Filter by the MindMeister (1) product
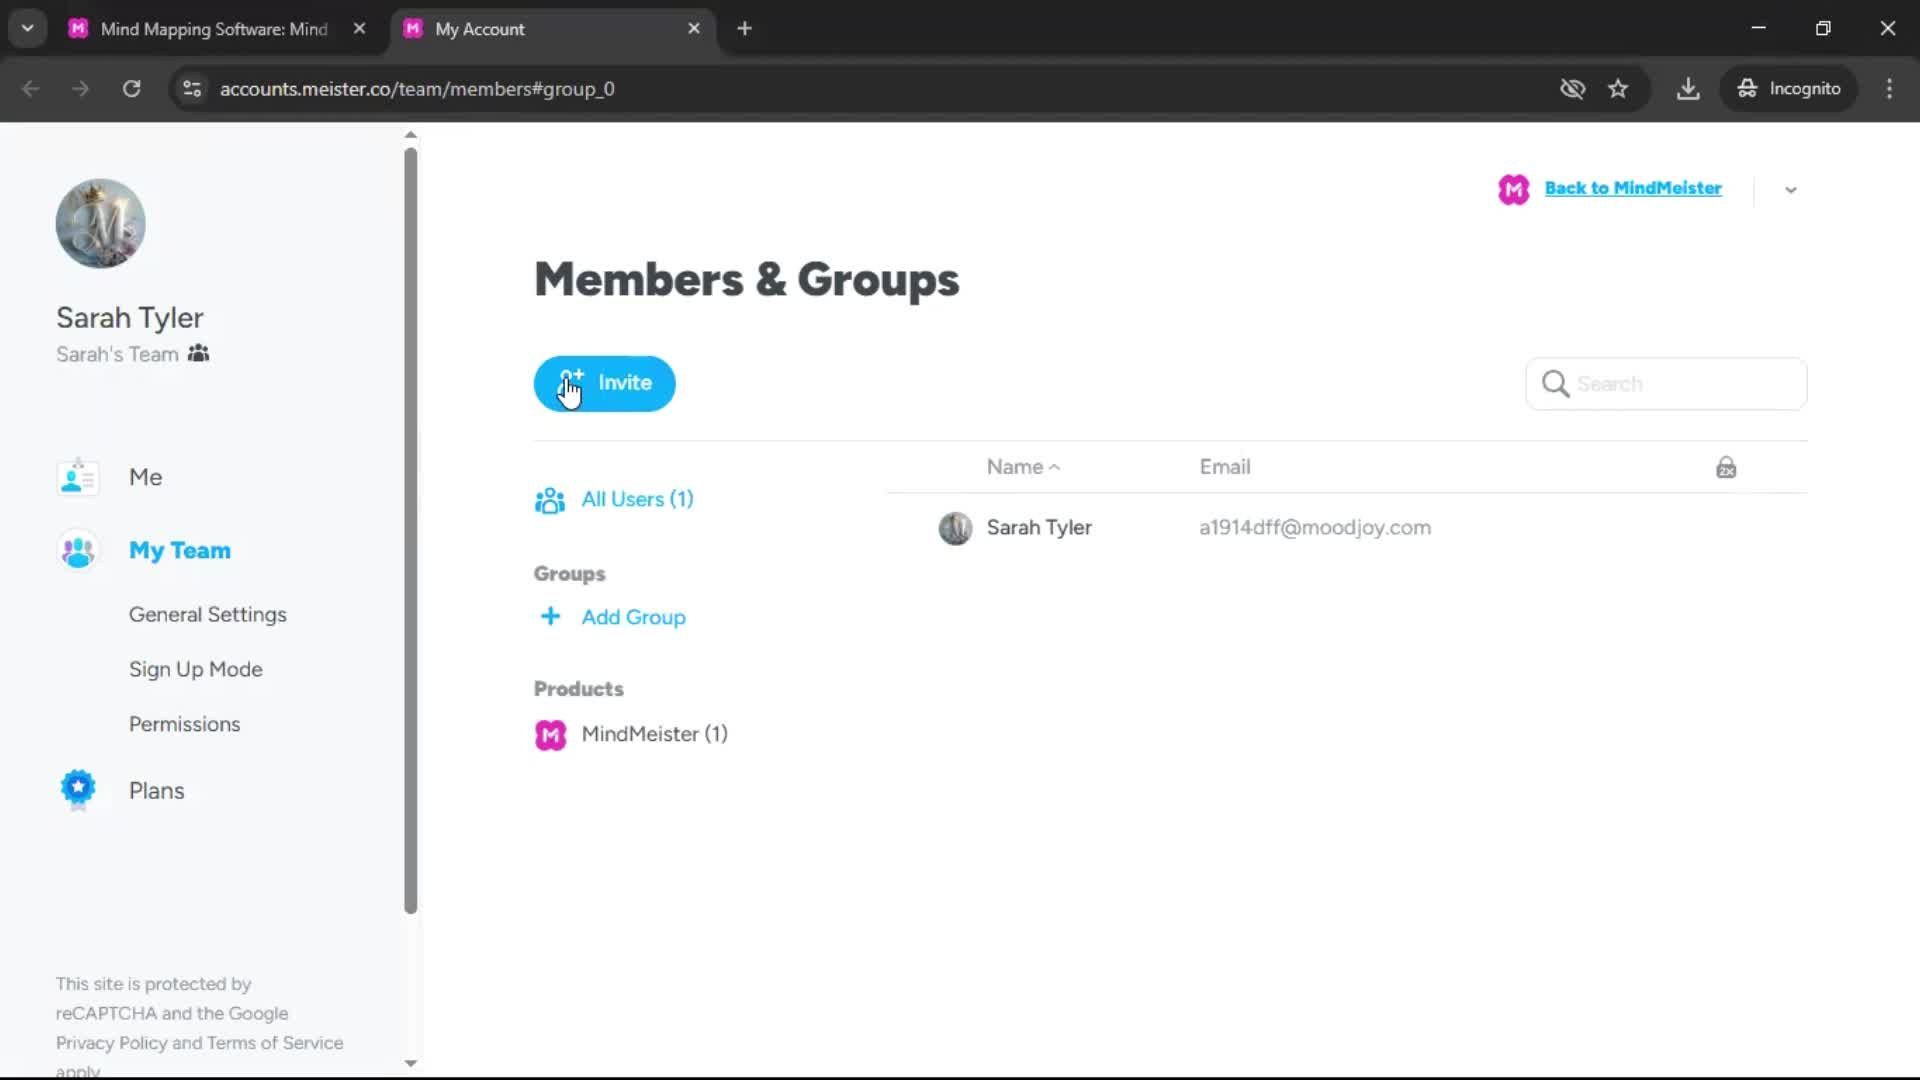Screen dimensions: 1920x1080 (x=655, y=734)
